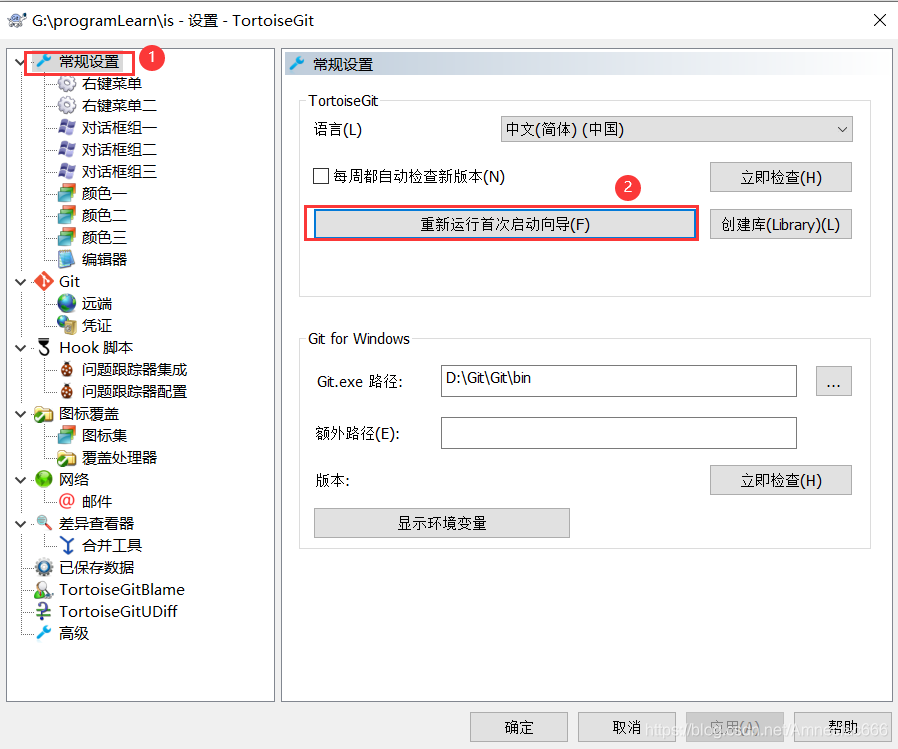Viewport: 898px width, 749px height.
Task: Select 颜色二 in settings tree
Action: (104, 215)
